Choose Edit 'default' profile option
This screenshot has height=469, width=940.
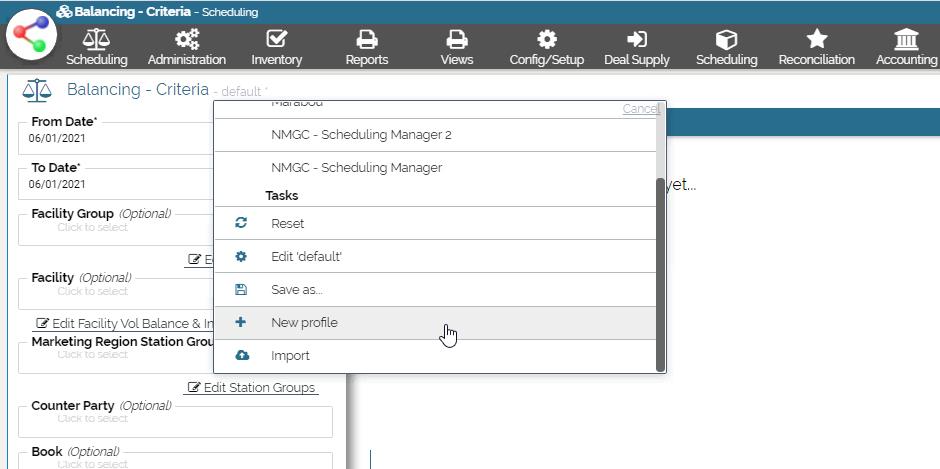tap(306, 257)
